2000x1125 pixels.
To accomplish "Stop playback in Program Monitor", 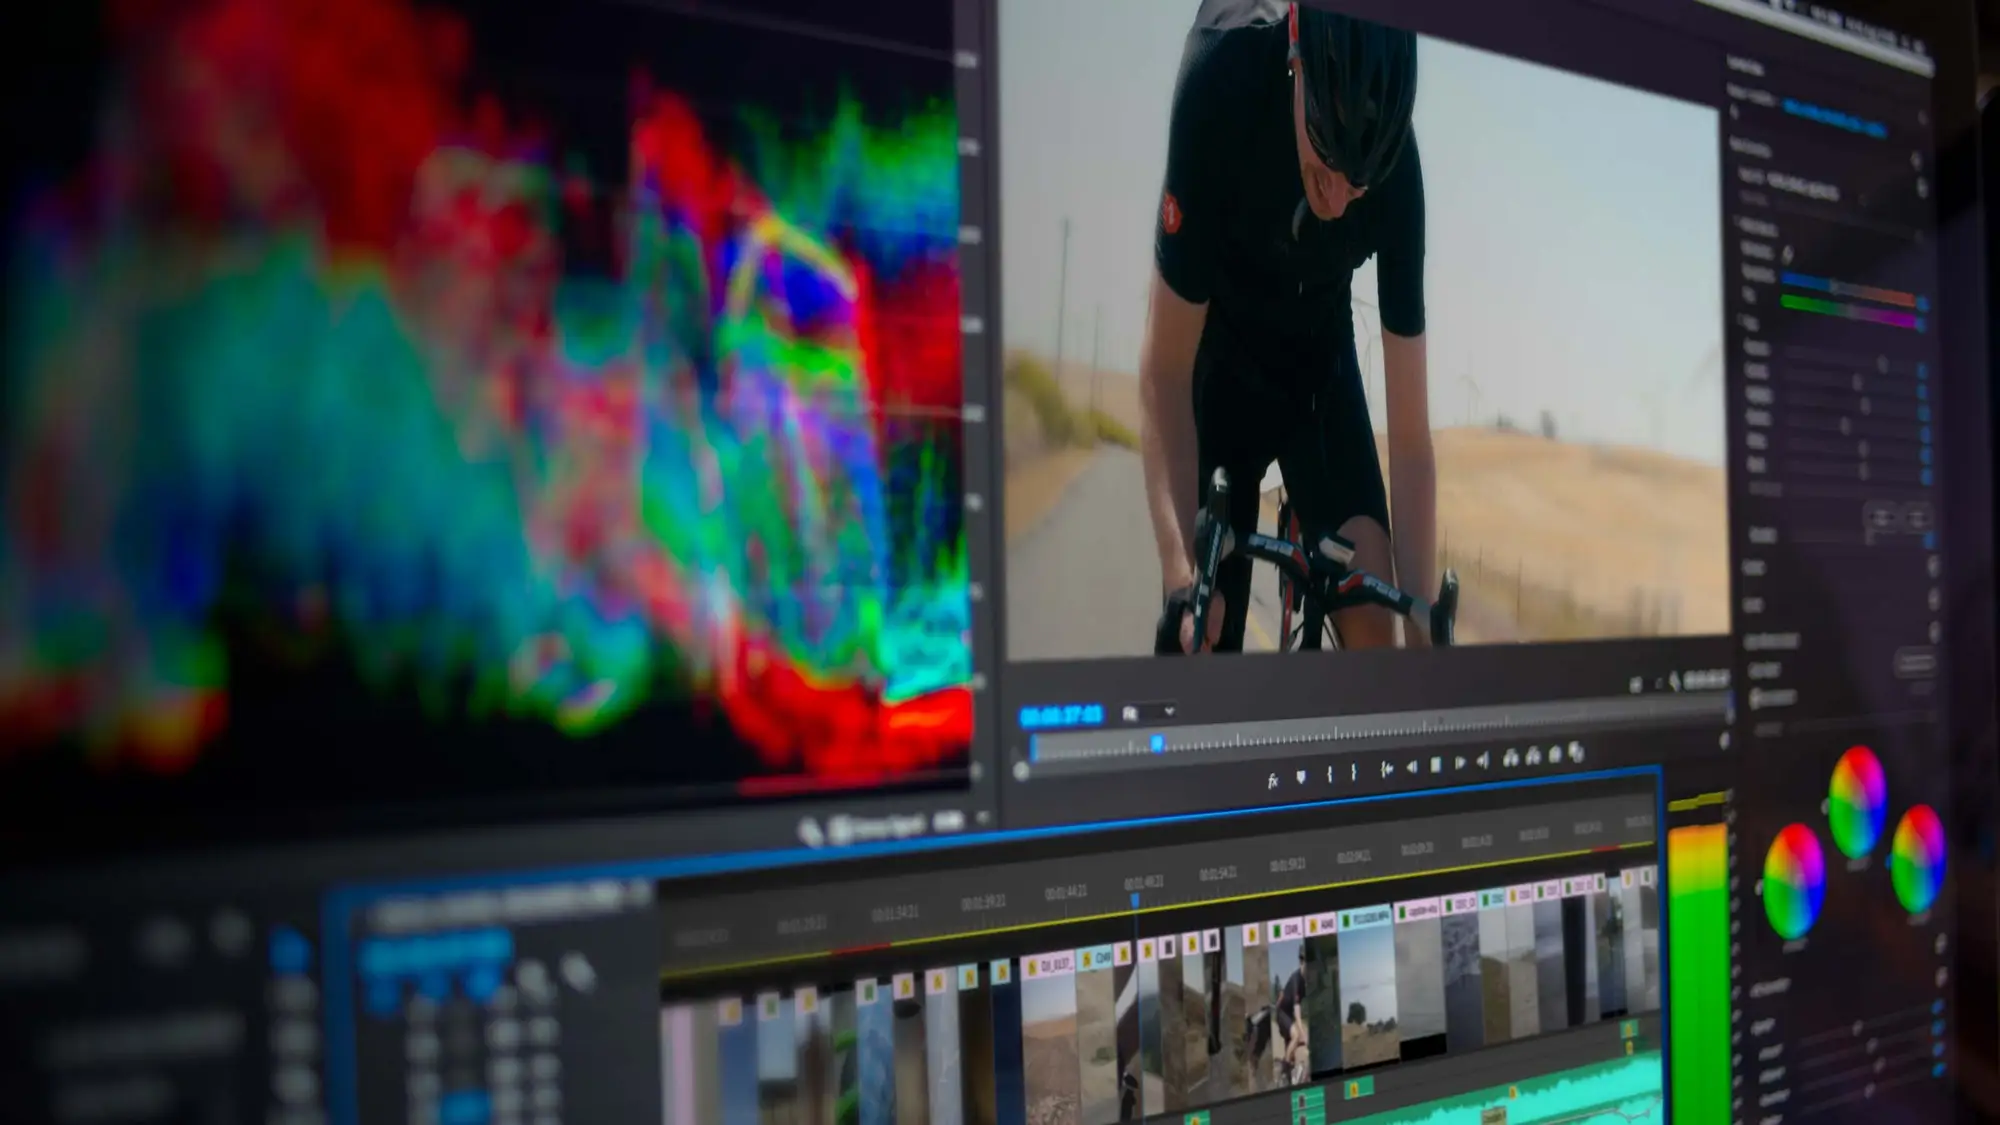I will (1436, 765).
